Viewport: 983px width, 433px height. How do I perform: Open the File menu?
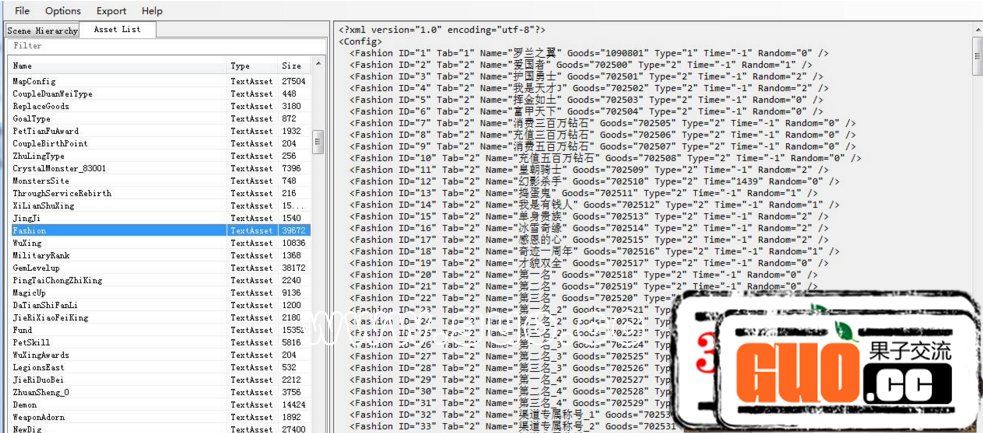pyautogui.click(x=22, y=11)
